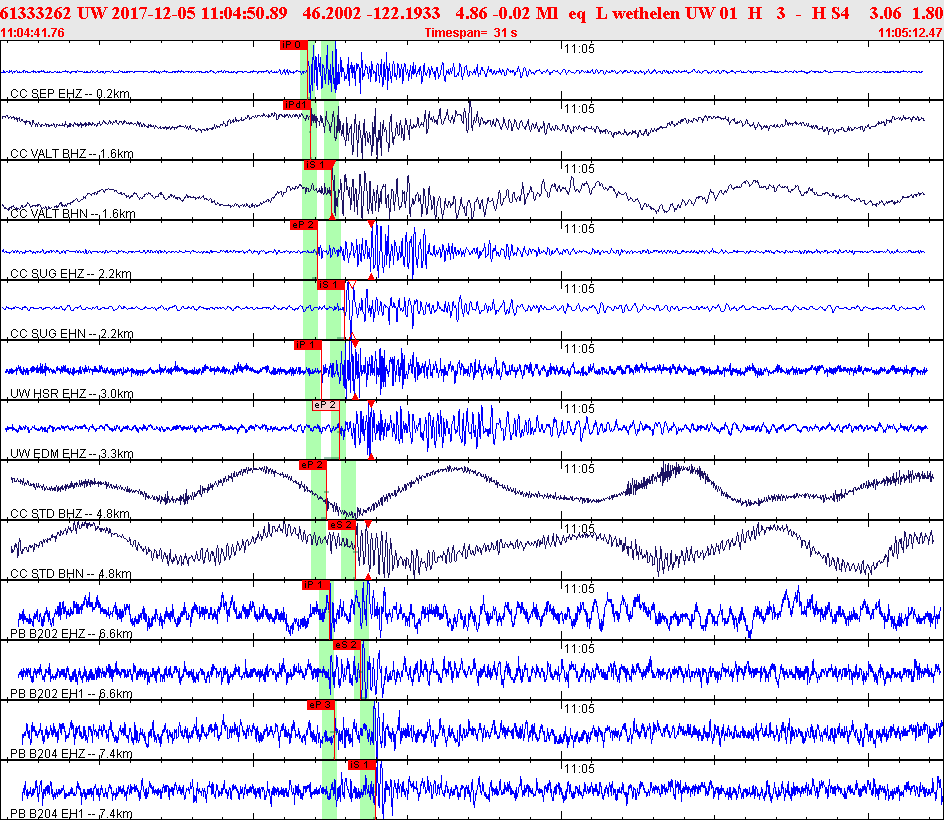The height and width of the screenshot is (820, 944).
Task: Click the PB B202 EHZ -- 6.6km channel label
Action: (71, 633)
